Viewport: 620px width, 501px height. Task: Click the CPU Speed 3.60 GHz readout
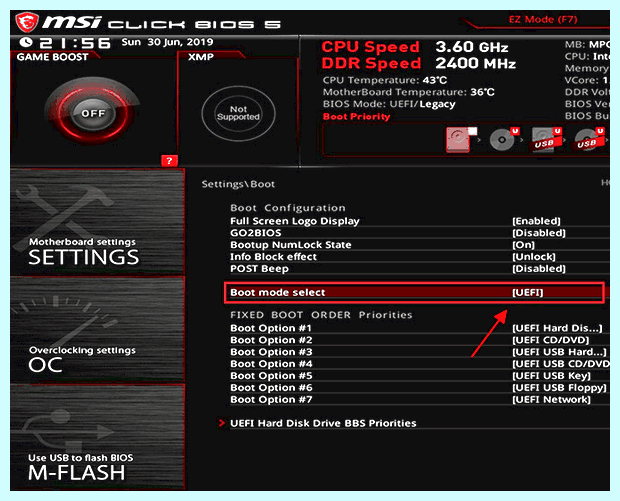click(x=415, y=47)
